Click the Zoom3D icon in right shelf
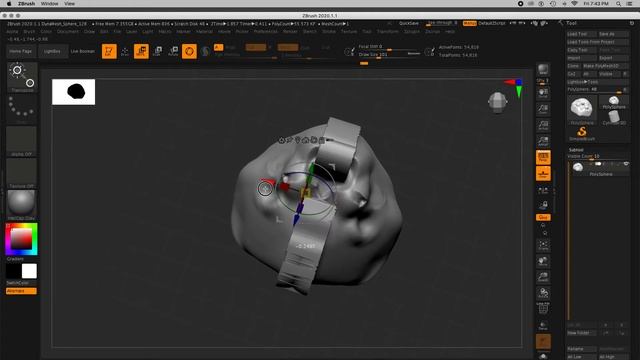Screen dimensions: 640x360 click(x=543, y=277)
